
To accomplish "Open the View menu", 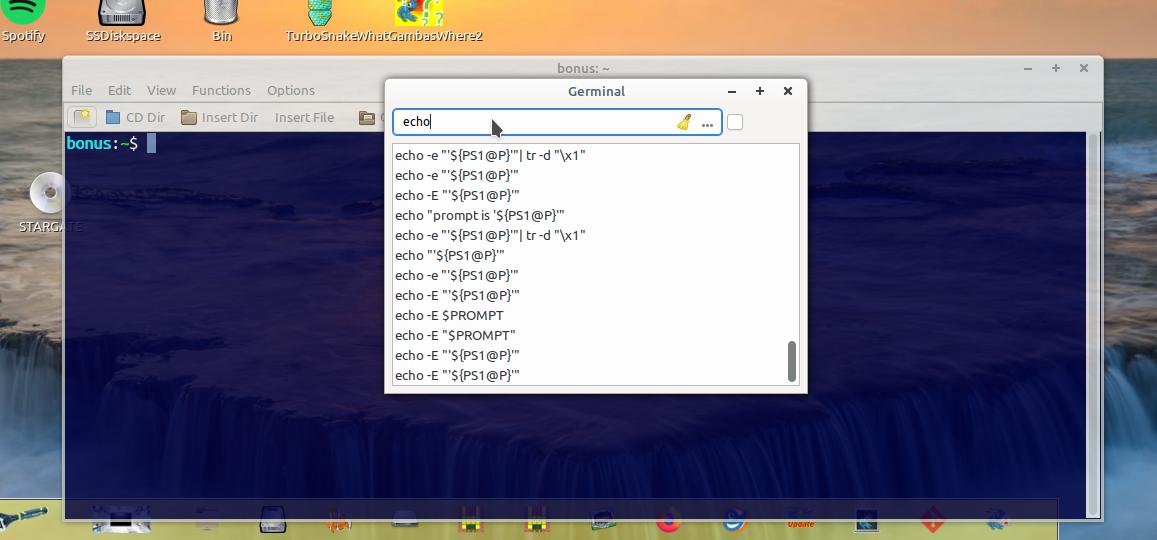I will pyautogui.click(x=161, y=90).
